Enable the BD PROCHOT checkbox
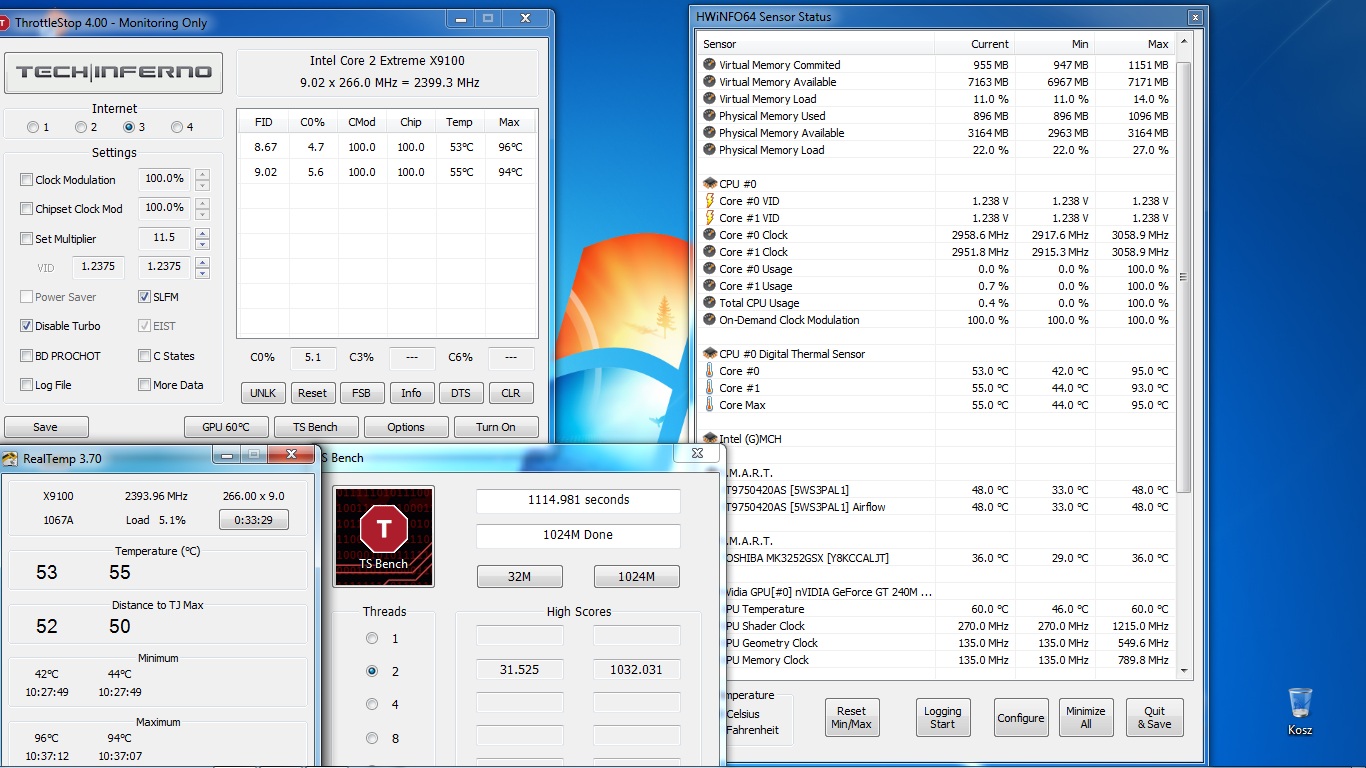Screen dimensions: 1366x768 (27, 356)
